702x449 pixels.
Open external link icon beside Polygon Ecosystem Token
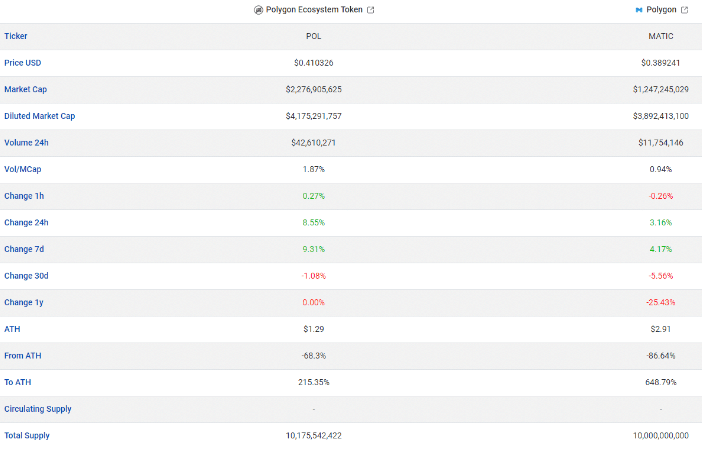pos(371,10)
